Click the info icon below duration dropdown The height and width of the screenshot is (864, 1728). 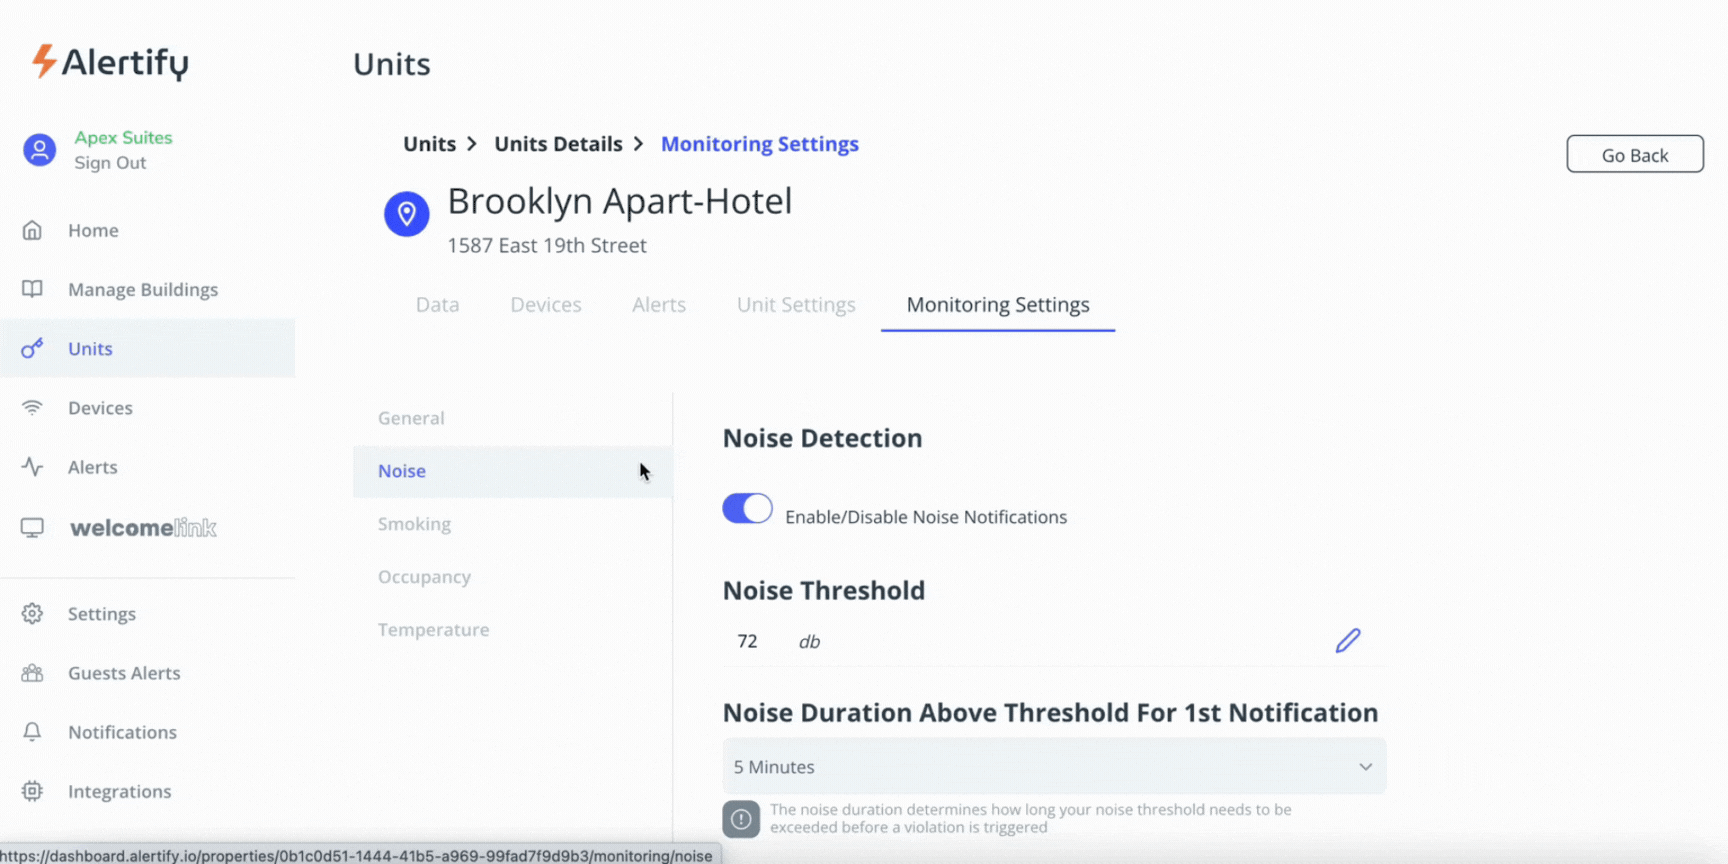click(x=741, y=819)
